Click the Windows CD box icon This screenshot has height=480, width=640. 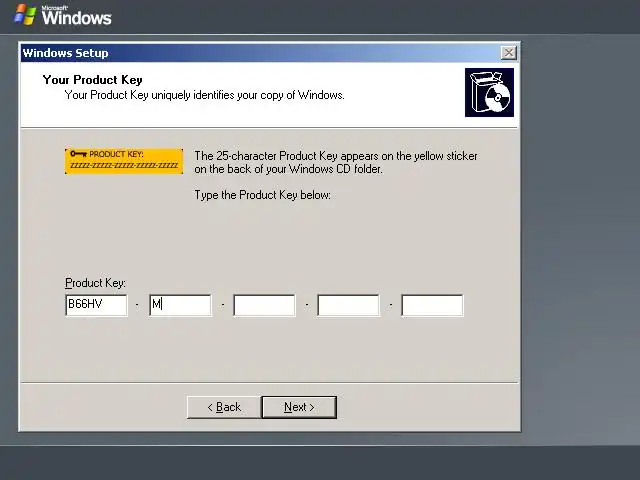coord(489,92)
